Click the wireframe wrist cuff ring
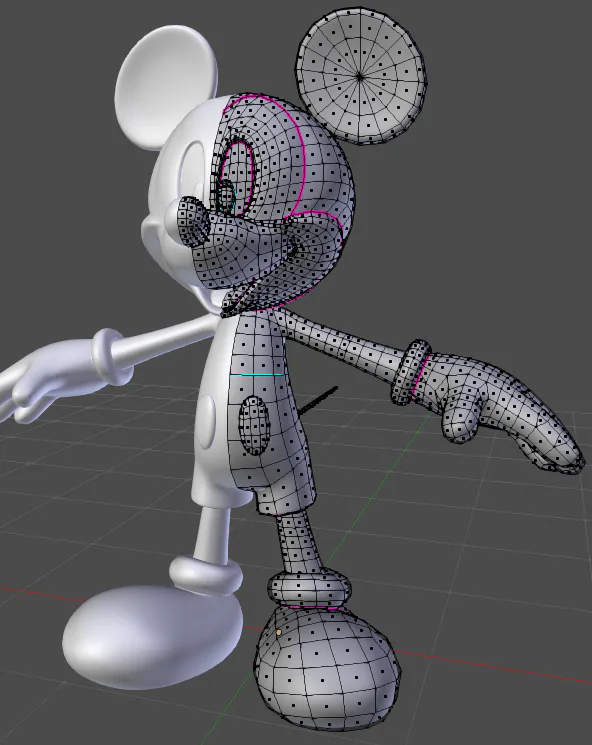Image resolution: width=592 pixels, height=745 pixels. click(x=410, y=372)
